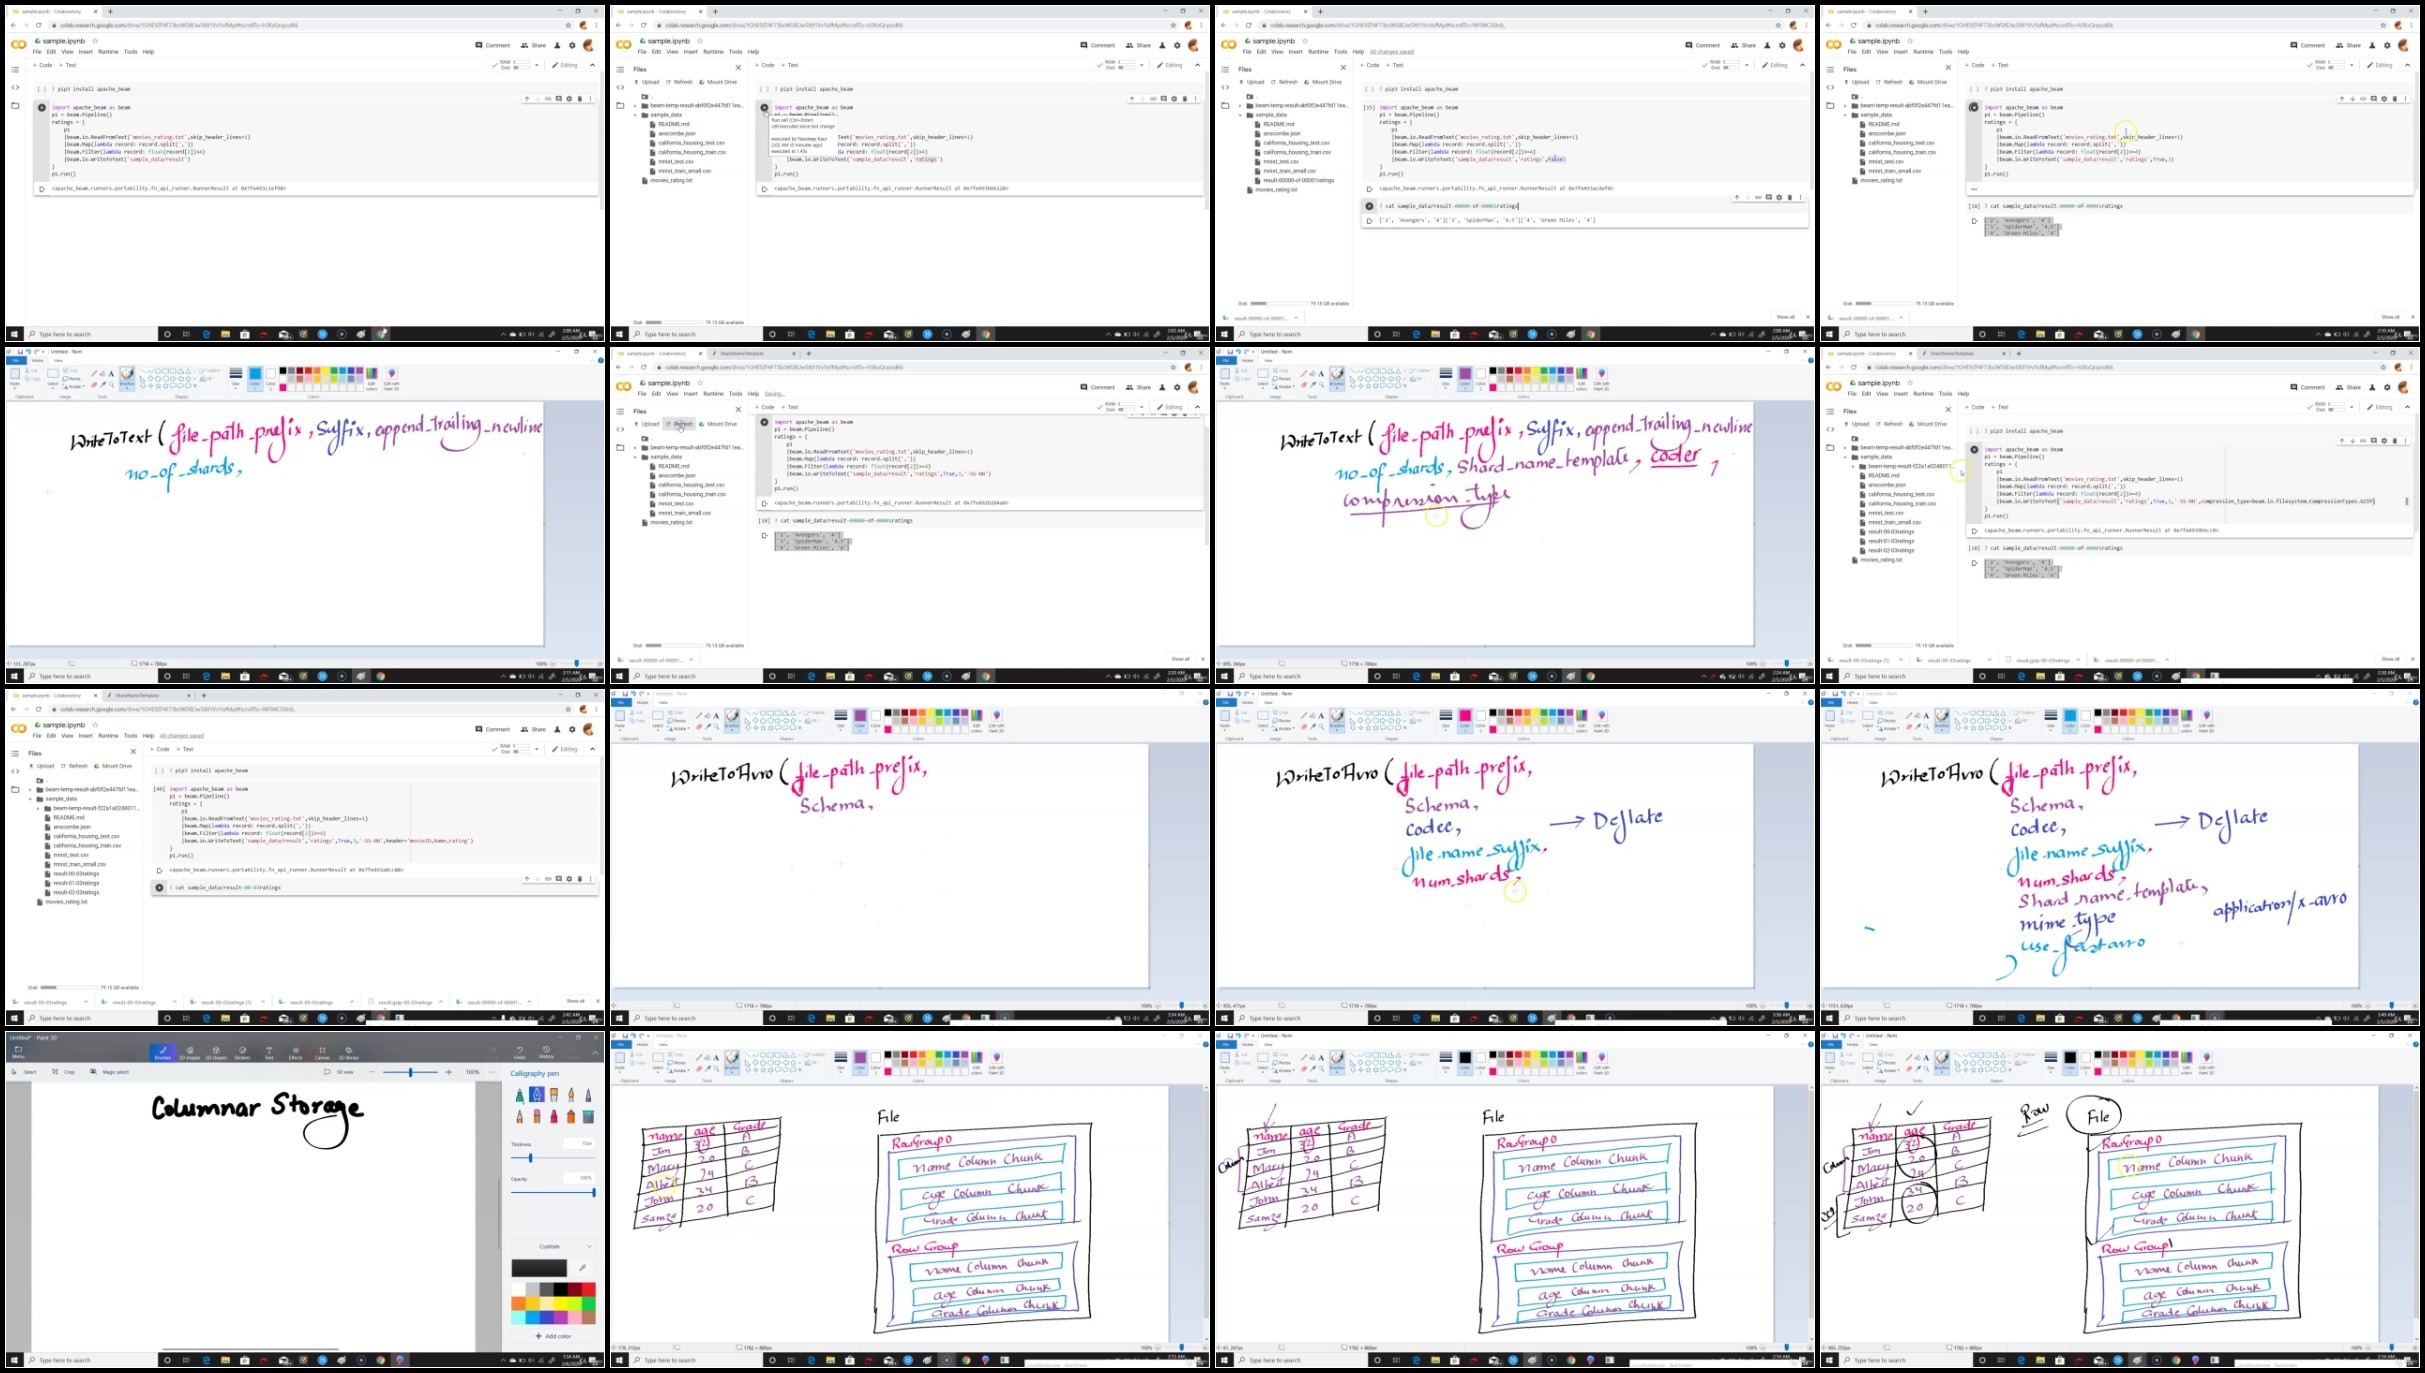
Task: Click the Thickness slider in Paint 3D
Action: (x=553, y=1158)
